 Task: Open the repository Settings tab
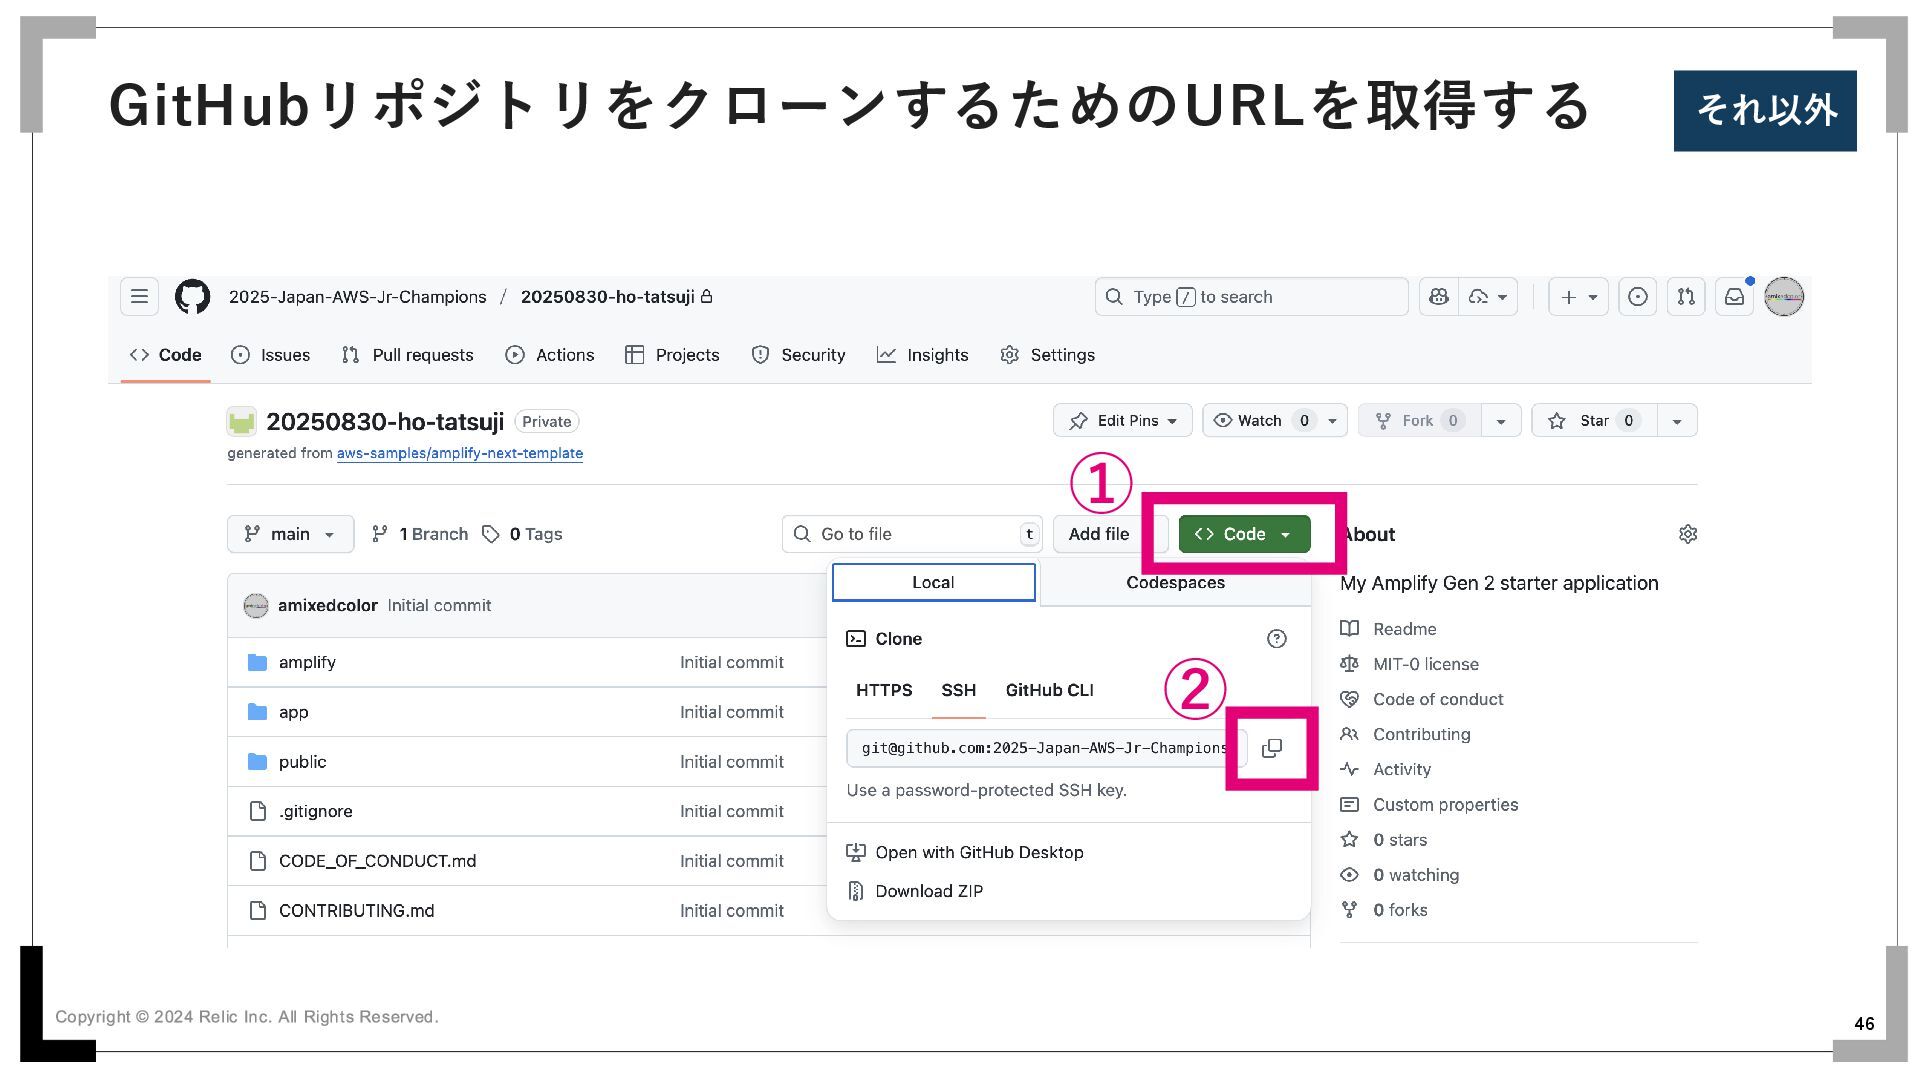click(1048, 355)
